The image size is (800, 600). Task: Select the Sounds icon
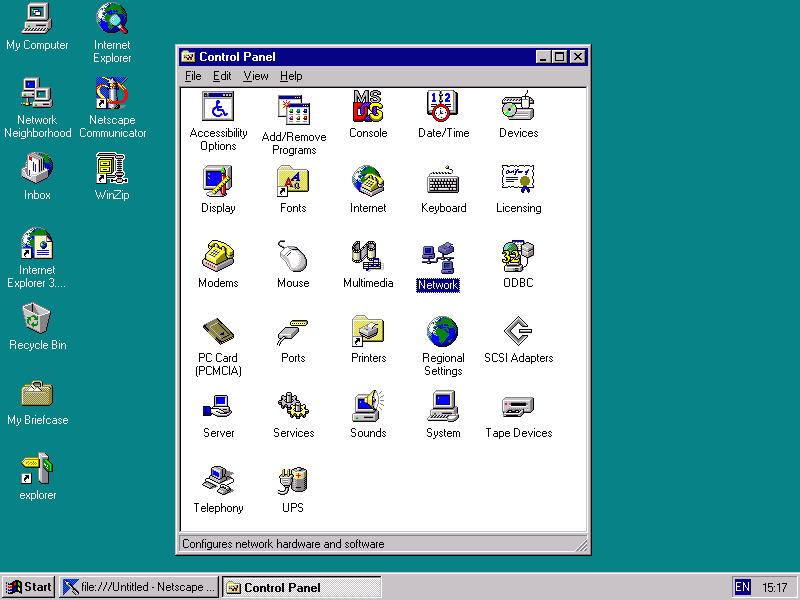click(368, 407)
